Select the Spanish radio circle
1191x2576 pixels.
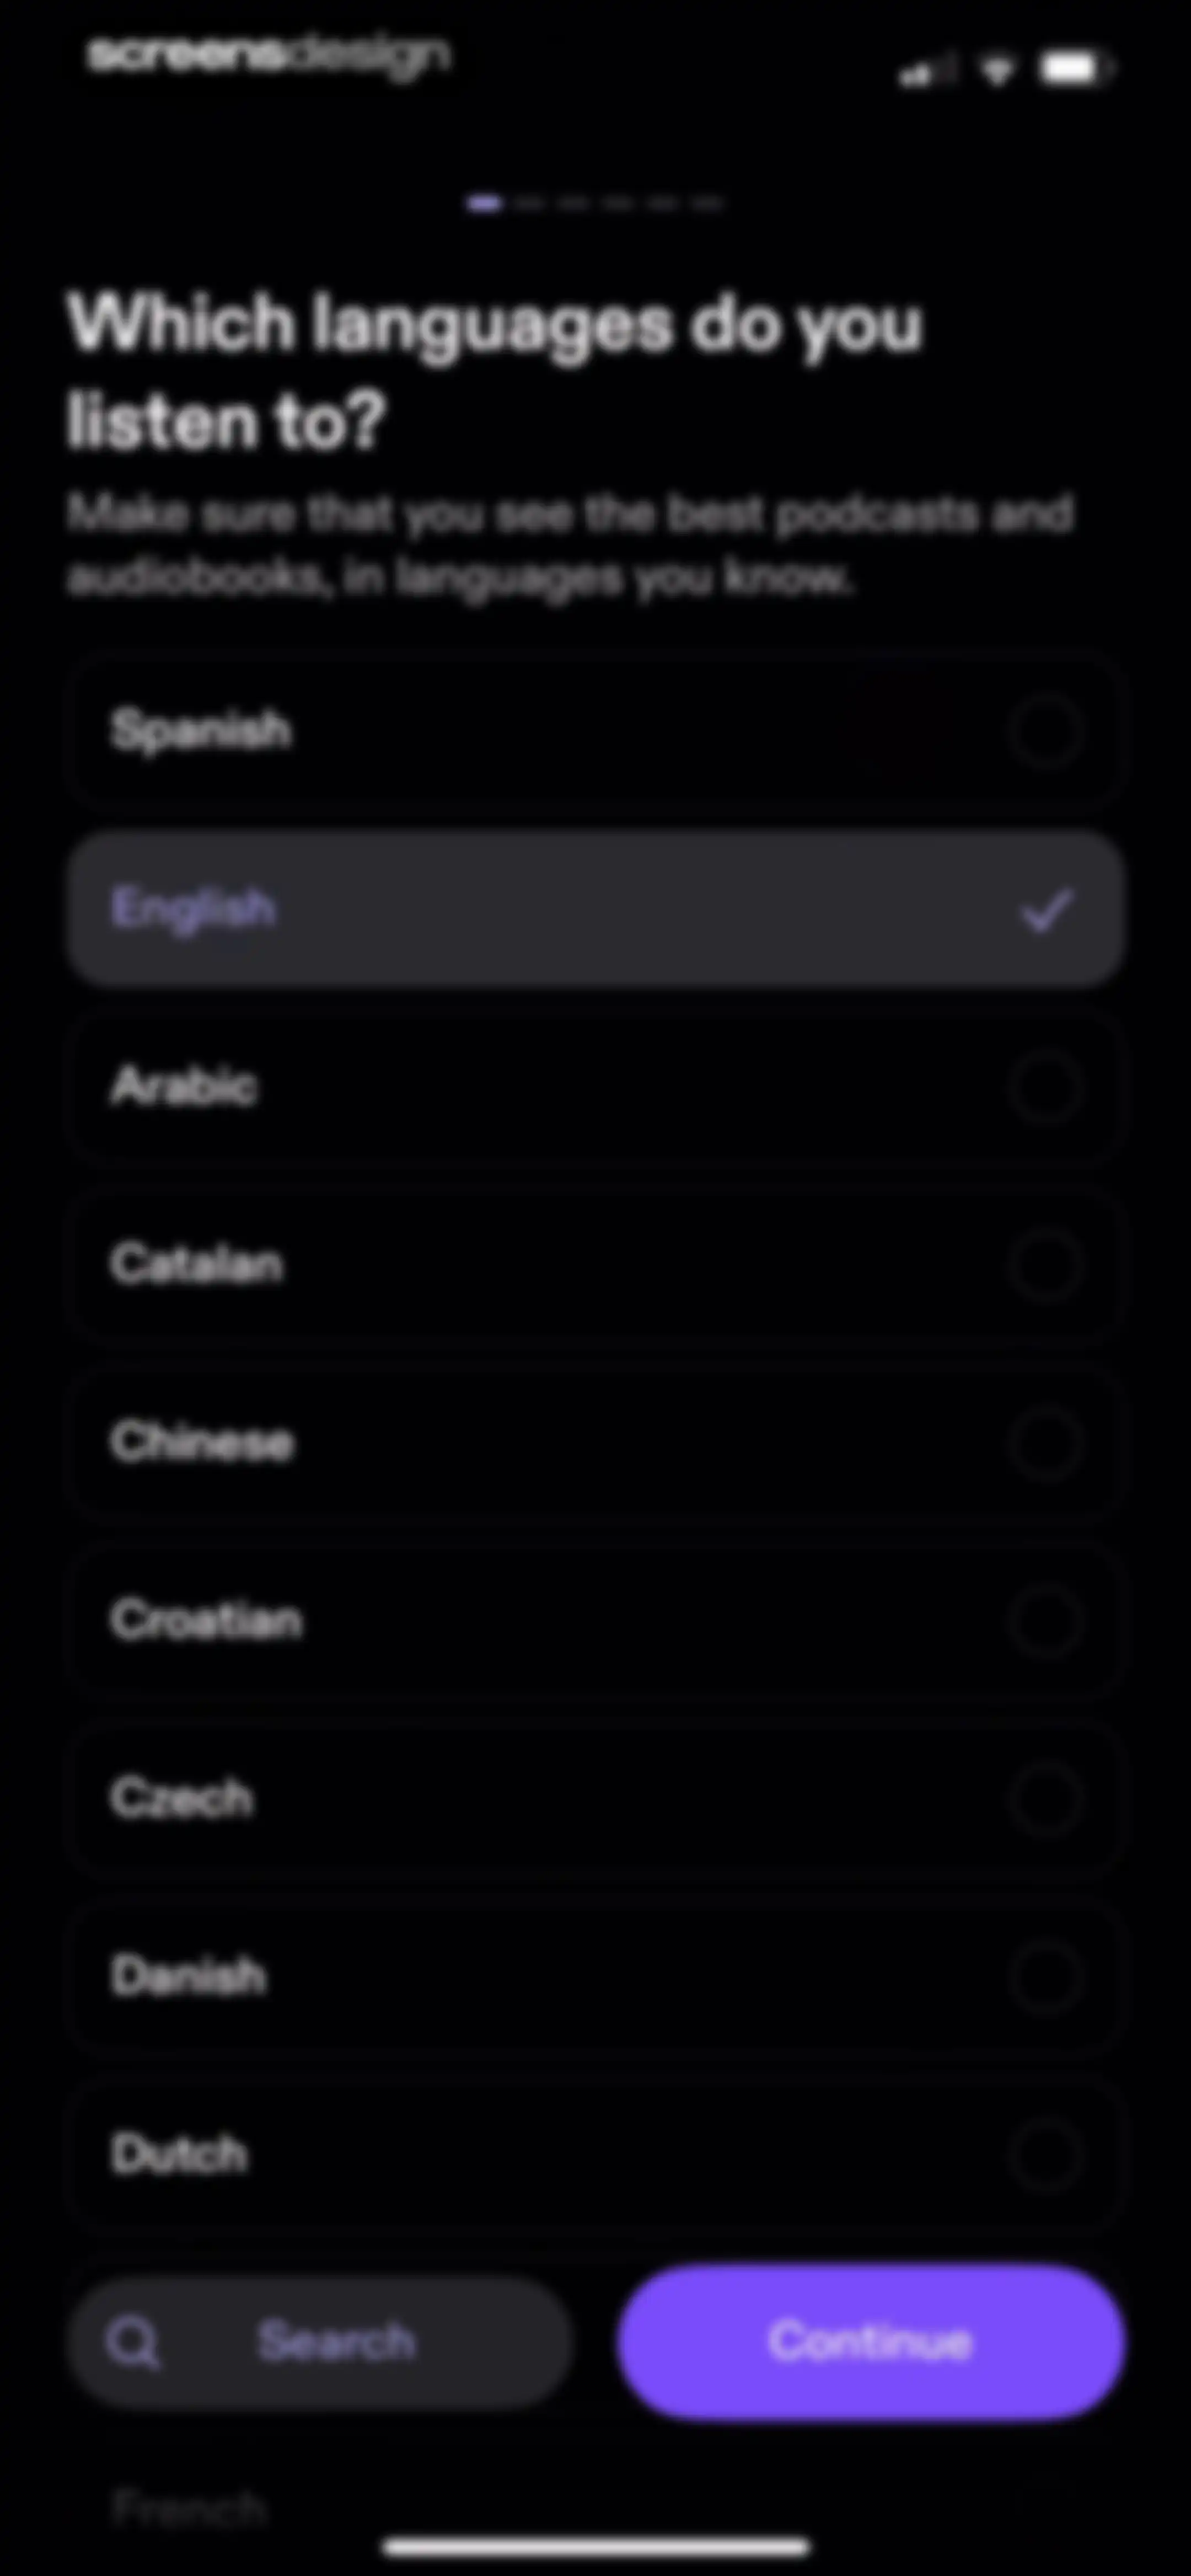point(1045,731)
